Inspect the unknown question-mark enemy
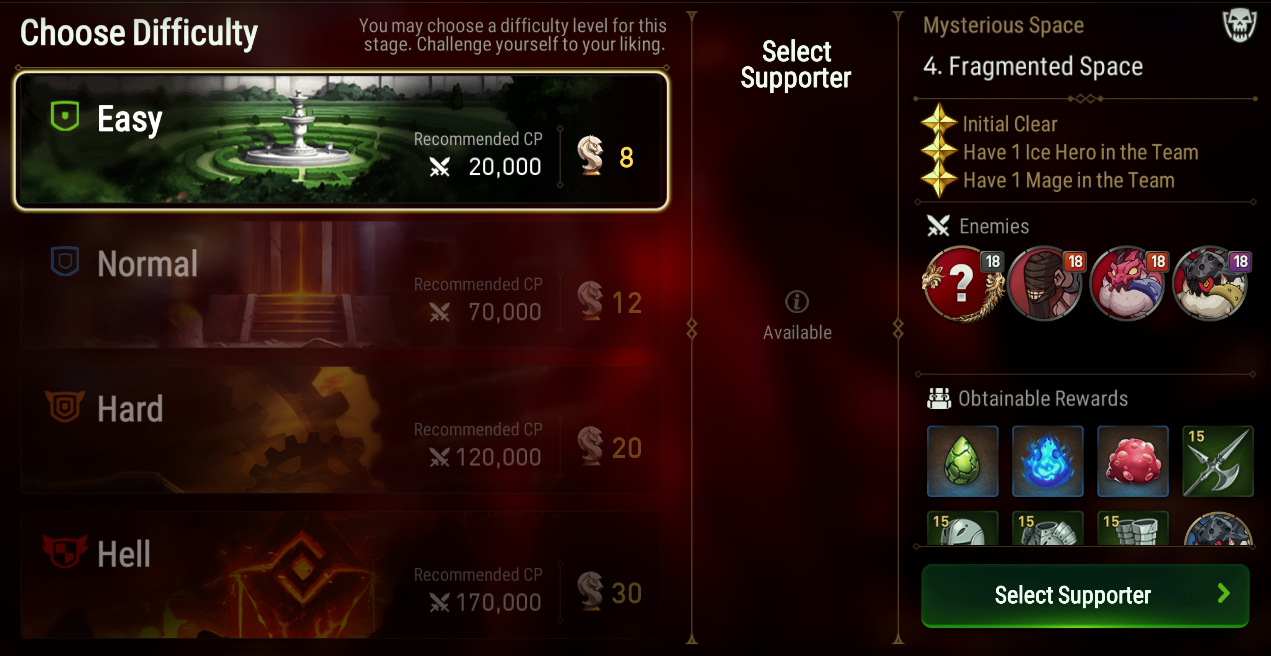This screenshot has width=1271, height=656. [x=962, y=283]
